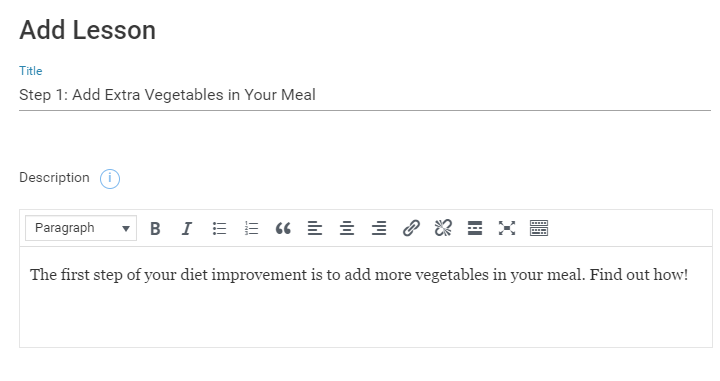Viewport: 720px width, 381px height.
Task: Insert a bulleted list
Action: click(219, 228)
